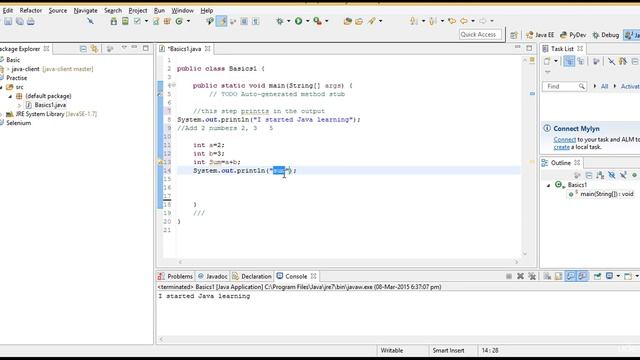Collapse Basics1 node in Outline

coord(549,185)
